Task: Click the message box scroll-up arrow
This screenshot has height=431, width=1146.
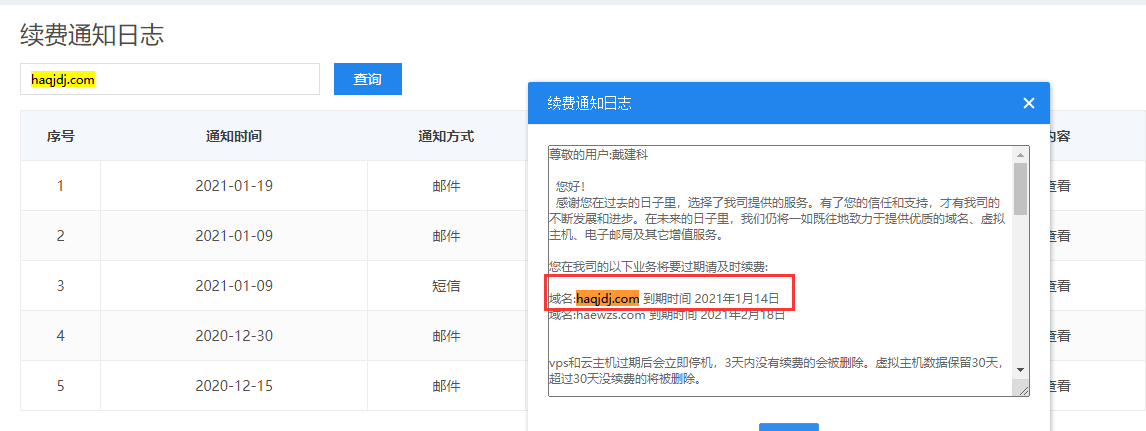Action: [x=1020, y=155]
